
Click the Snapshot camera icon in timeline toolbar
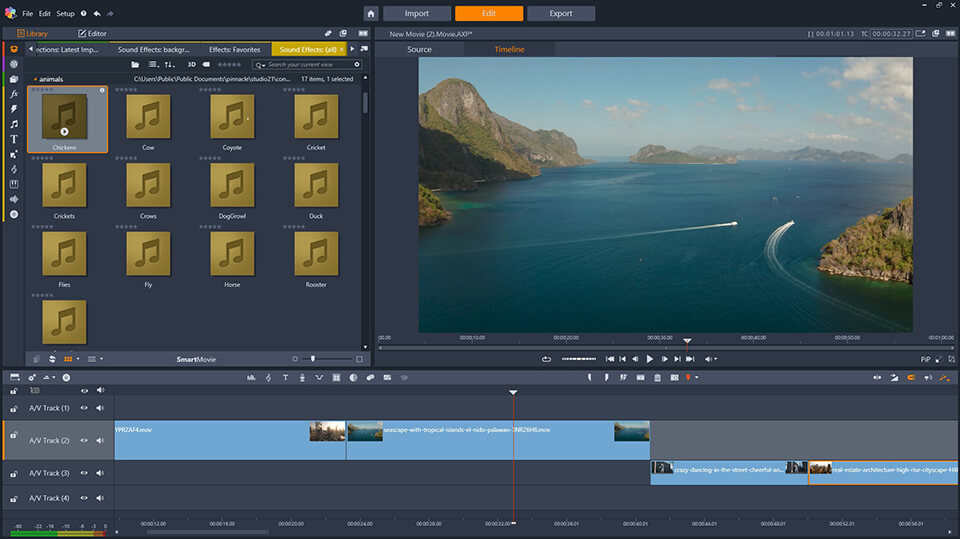pyautogui.click(x=674, y=378)
